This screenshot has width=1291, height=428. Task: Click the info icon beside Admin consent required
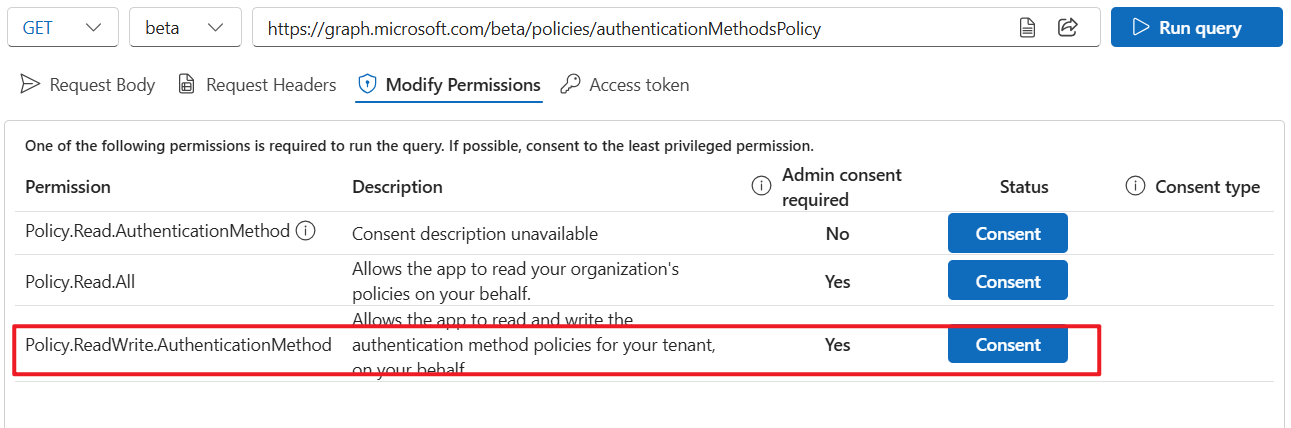coord(761,186)
